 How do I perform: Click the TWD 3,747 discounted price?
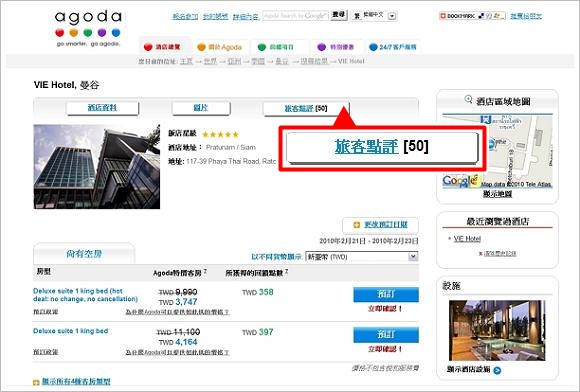click(x=178, y=302)
